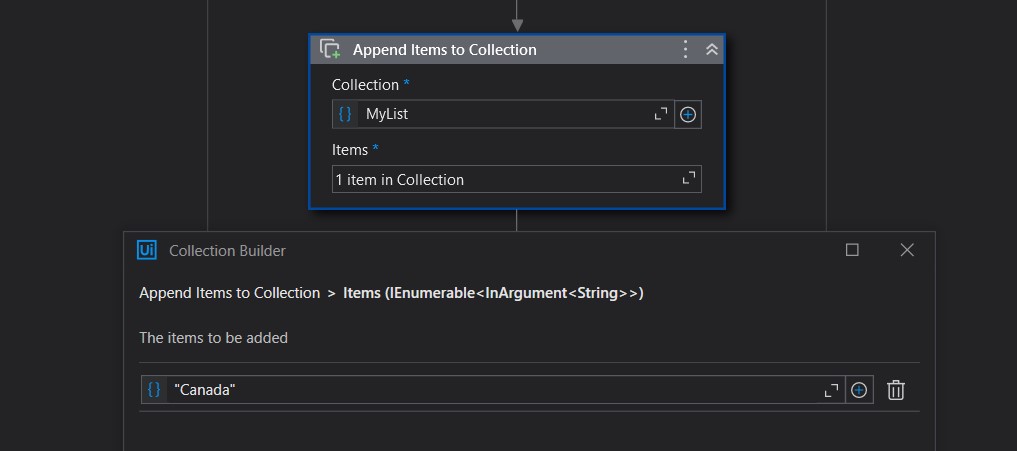1017x451 pixels.
Task: Open the activity three-dot options menu
Action: tap(685, 49)
